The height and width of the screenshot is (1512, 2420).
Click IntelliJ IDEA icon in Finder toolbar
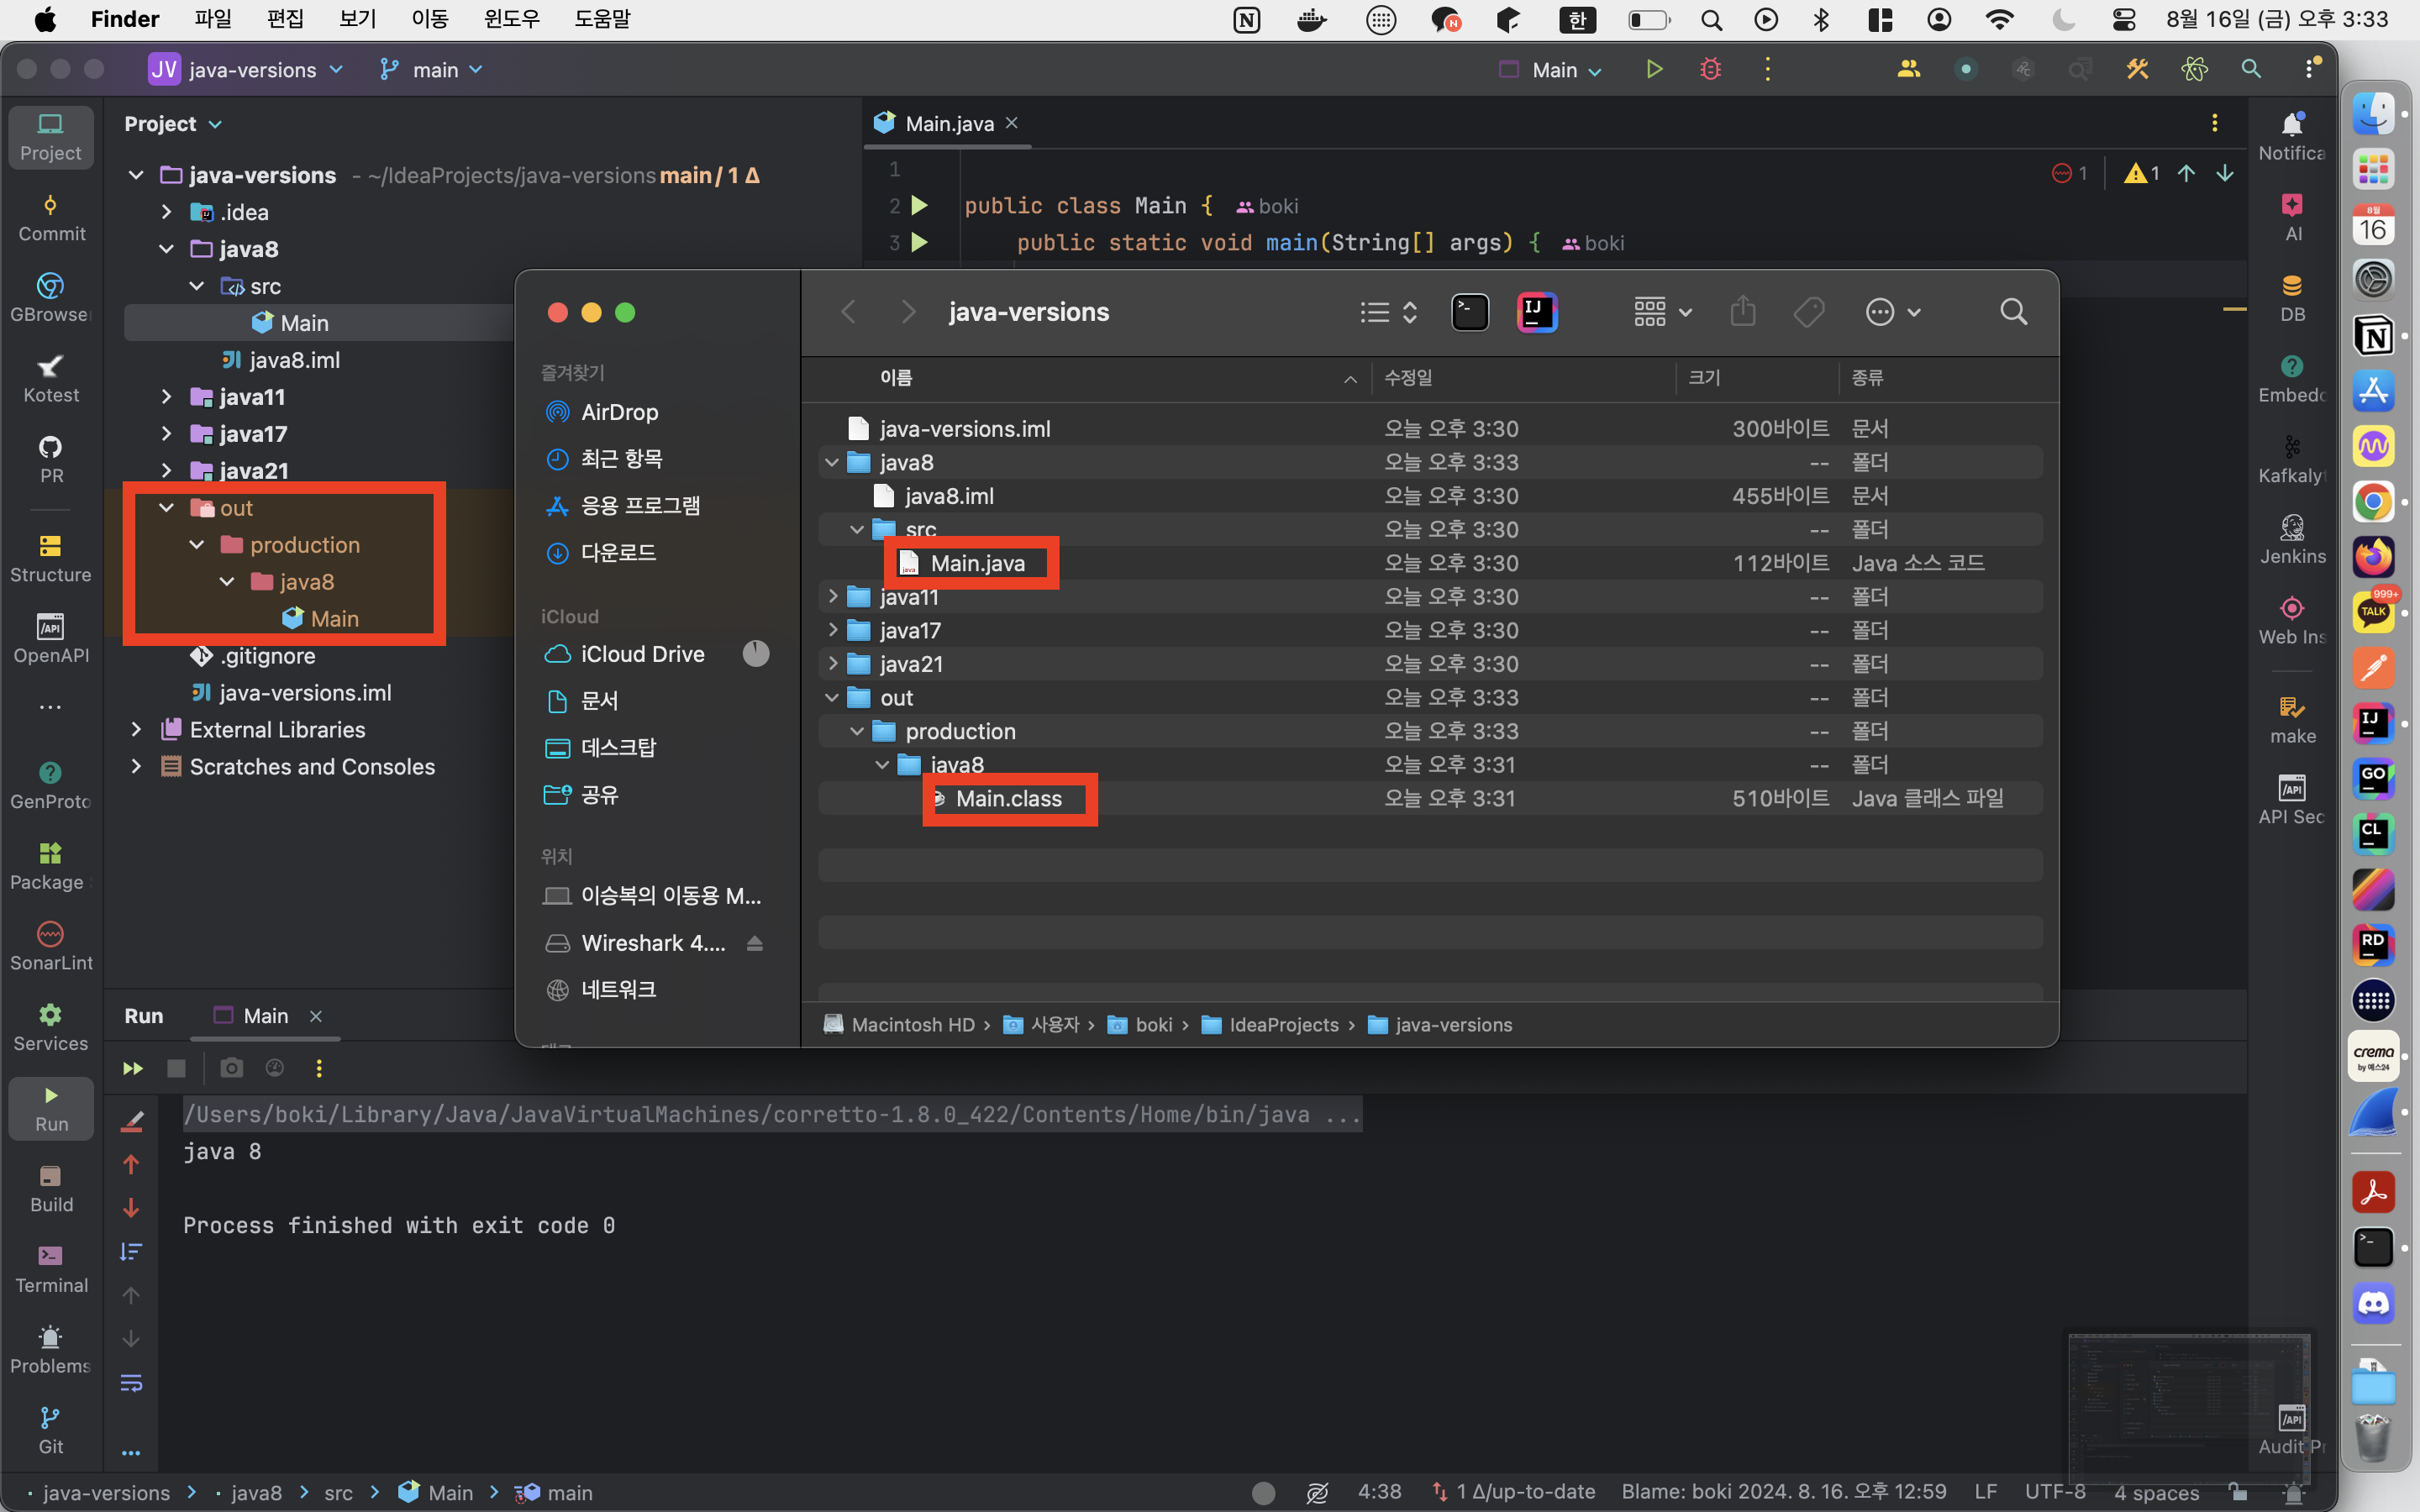click(1536, 312)
